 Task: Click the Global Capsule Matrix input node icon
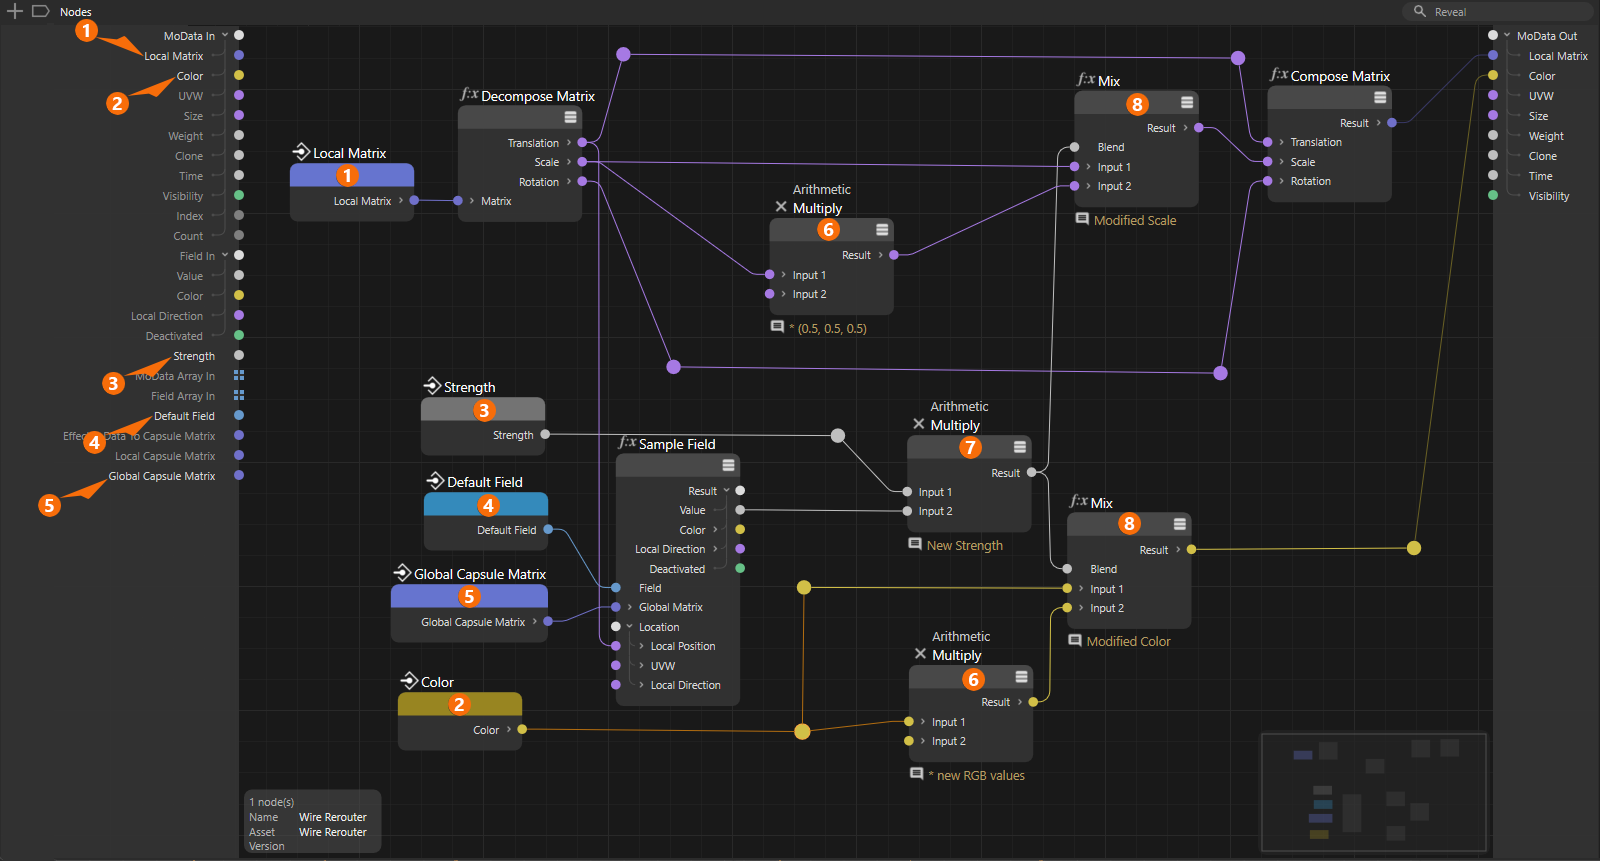pos(402,573)
